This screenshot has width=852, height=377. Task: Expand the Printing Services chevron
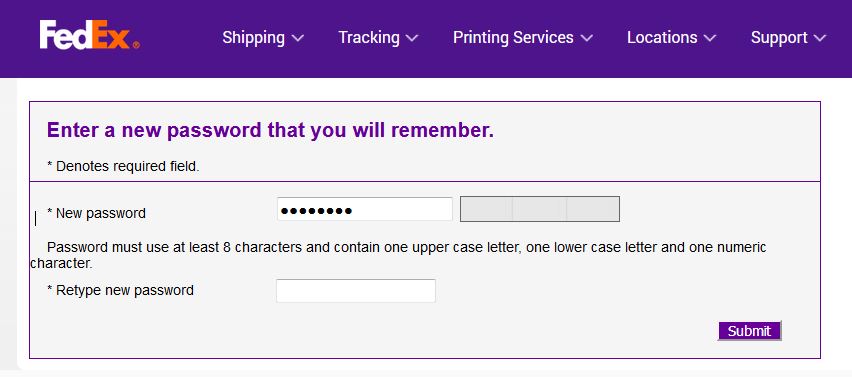point(586,38)
